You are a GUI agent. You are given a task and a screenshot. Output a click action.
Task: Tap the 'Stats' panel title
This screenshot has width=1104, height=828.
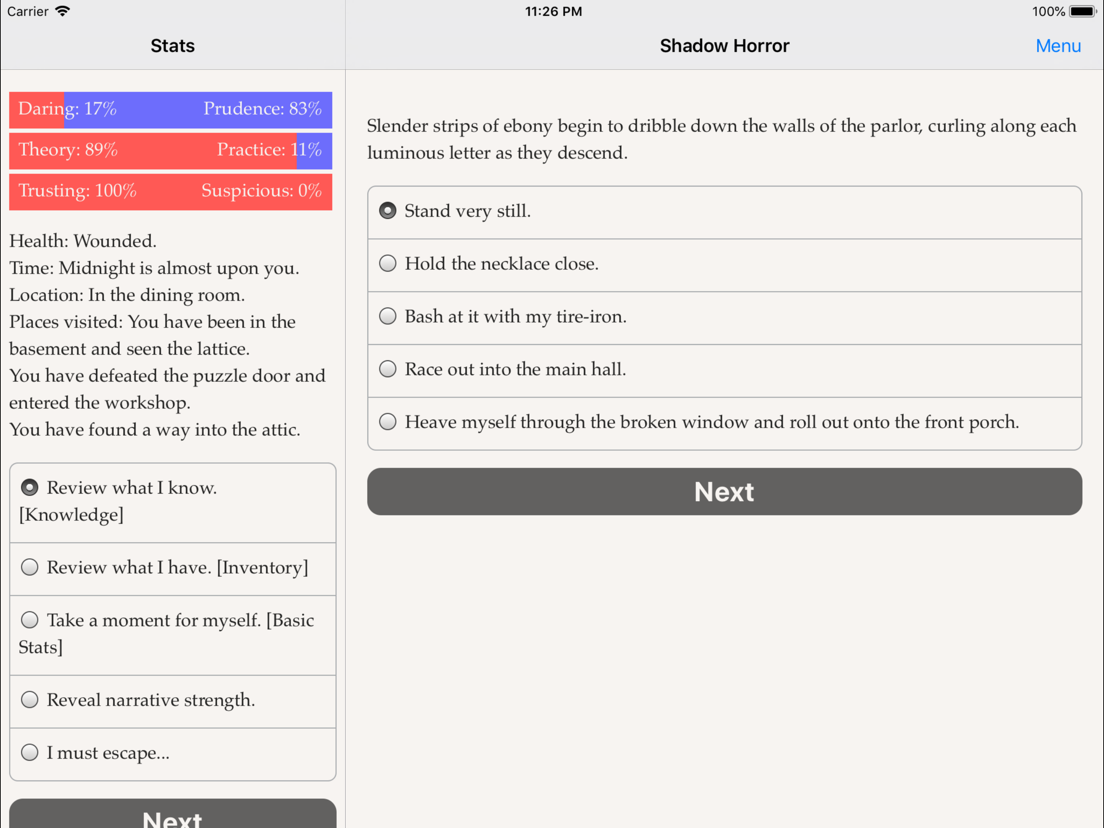172,46
